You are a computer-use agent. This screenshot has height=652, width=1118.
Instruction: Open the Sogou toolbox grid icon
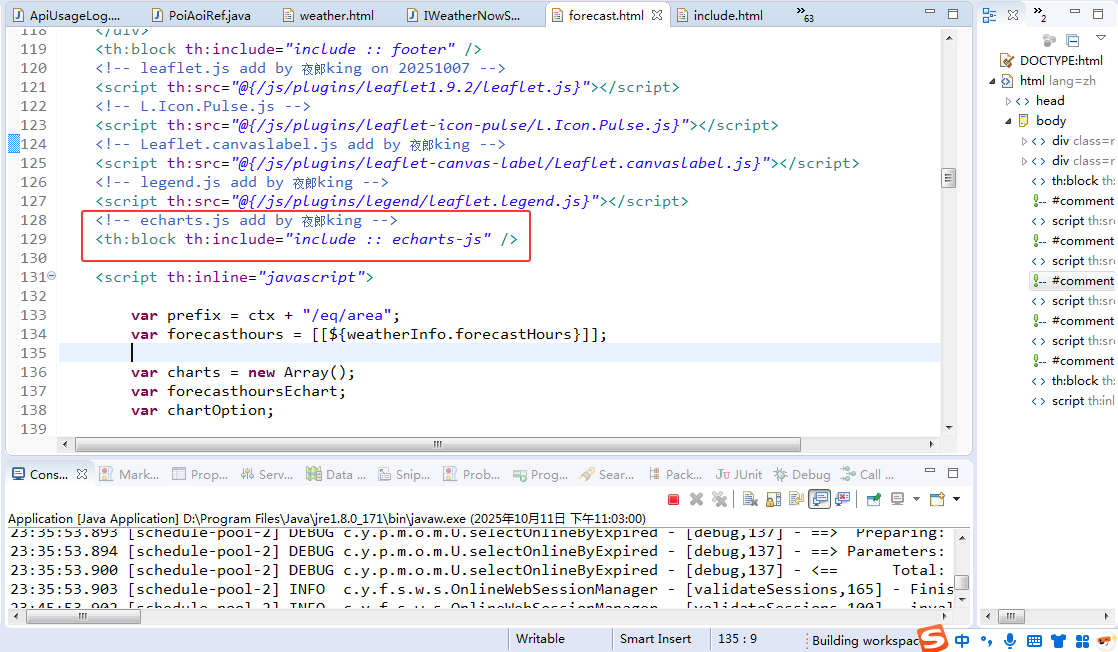click(x=1082, y=641)
